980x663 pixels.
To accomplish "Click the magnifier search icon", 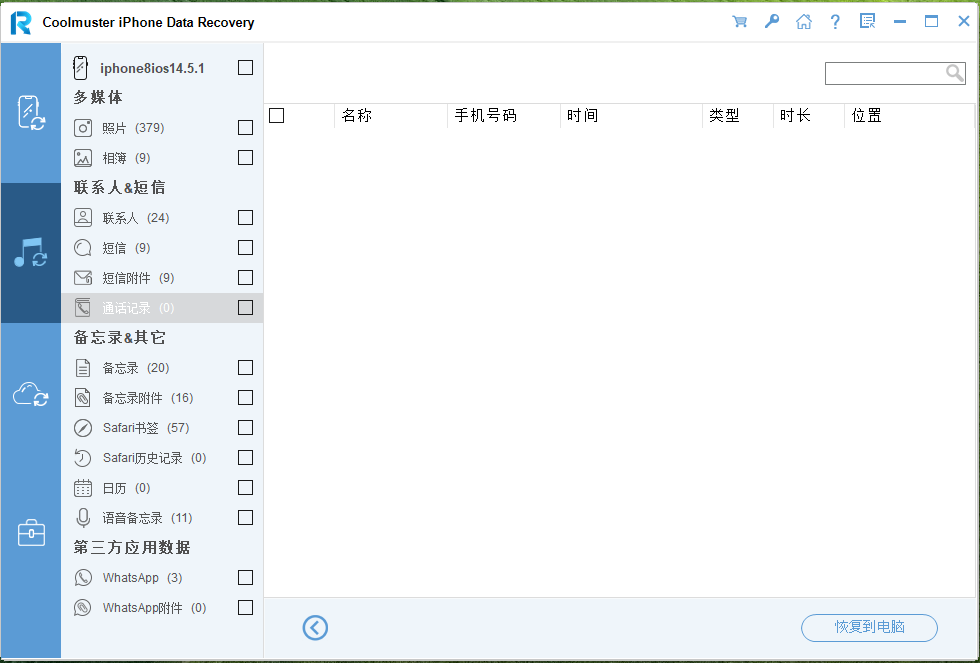I will click(x=954, y=73).
